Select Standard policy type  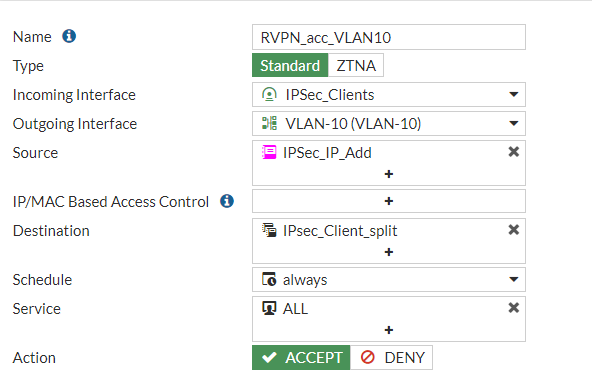(x=290, y=65)
